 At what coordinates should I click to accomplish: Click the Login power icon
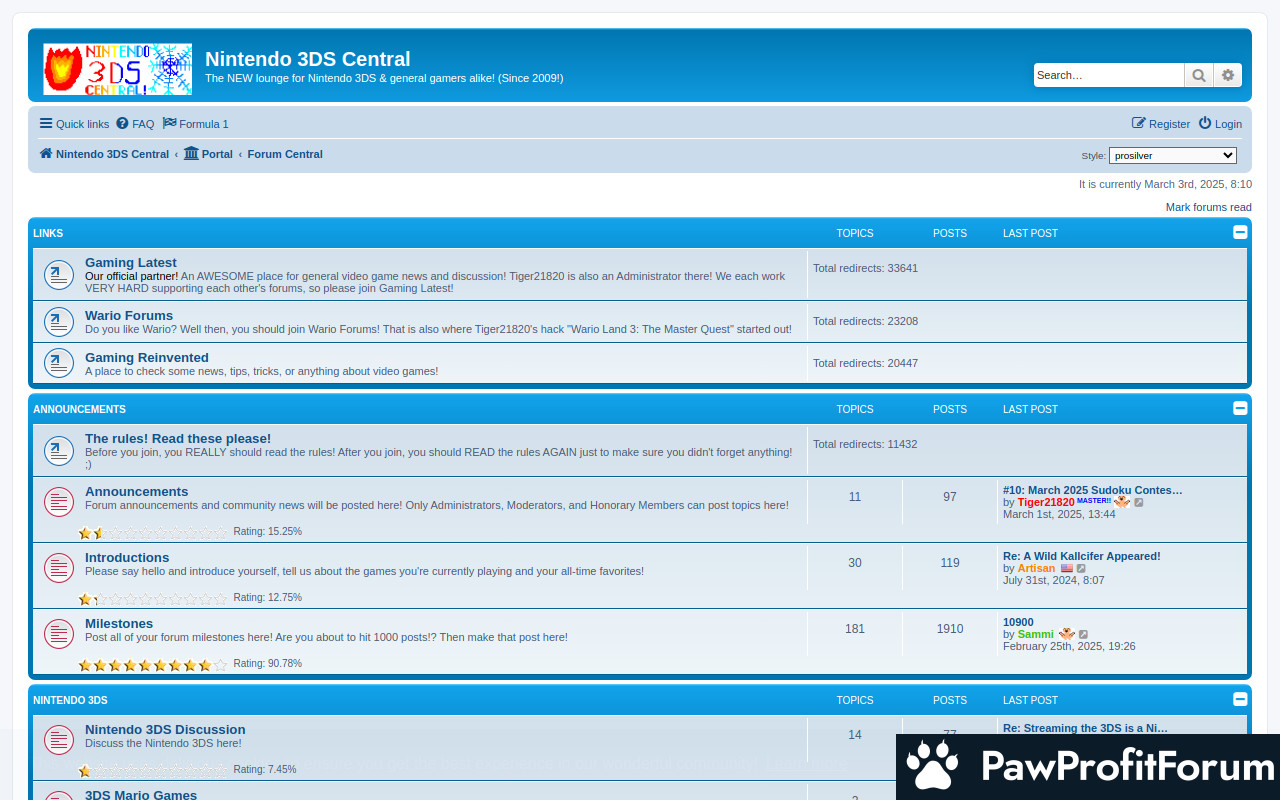(x=1205, y=123)
